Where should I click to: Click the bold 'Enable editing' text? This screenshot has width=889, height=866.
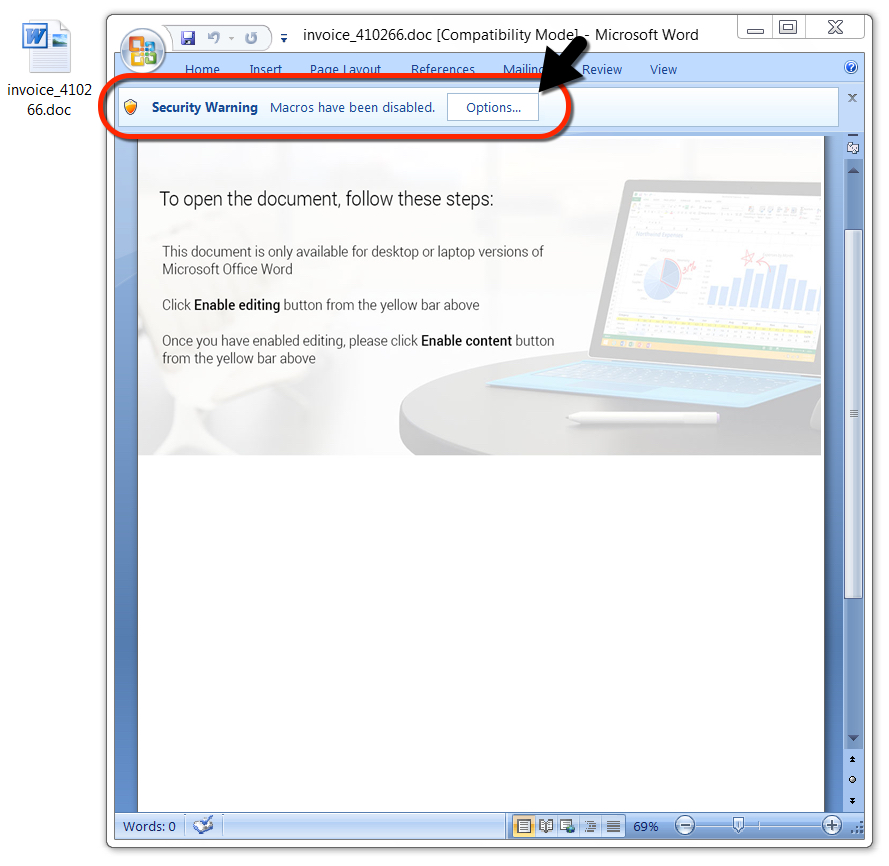coord(237,305)
